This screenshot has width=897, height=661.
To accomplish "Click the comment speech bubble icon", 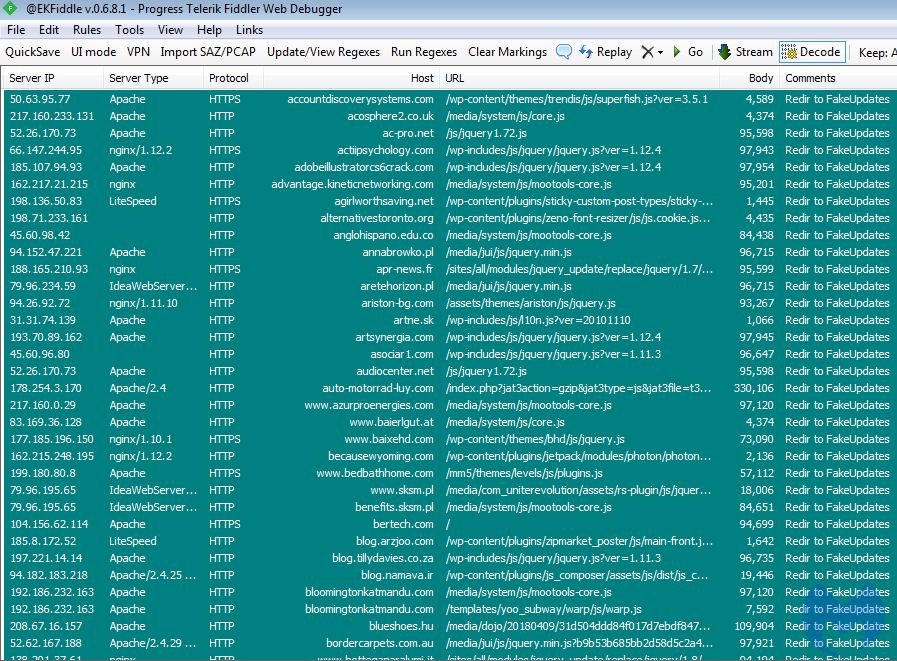I will pyautogui.click(x=564, y=52).
